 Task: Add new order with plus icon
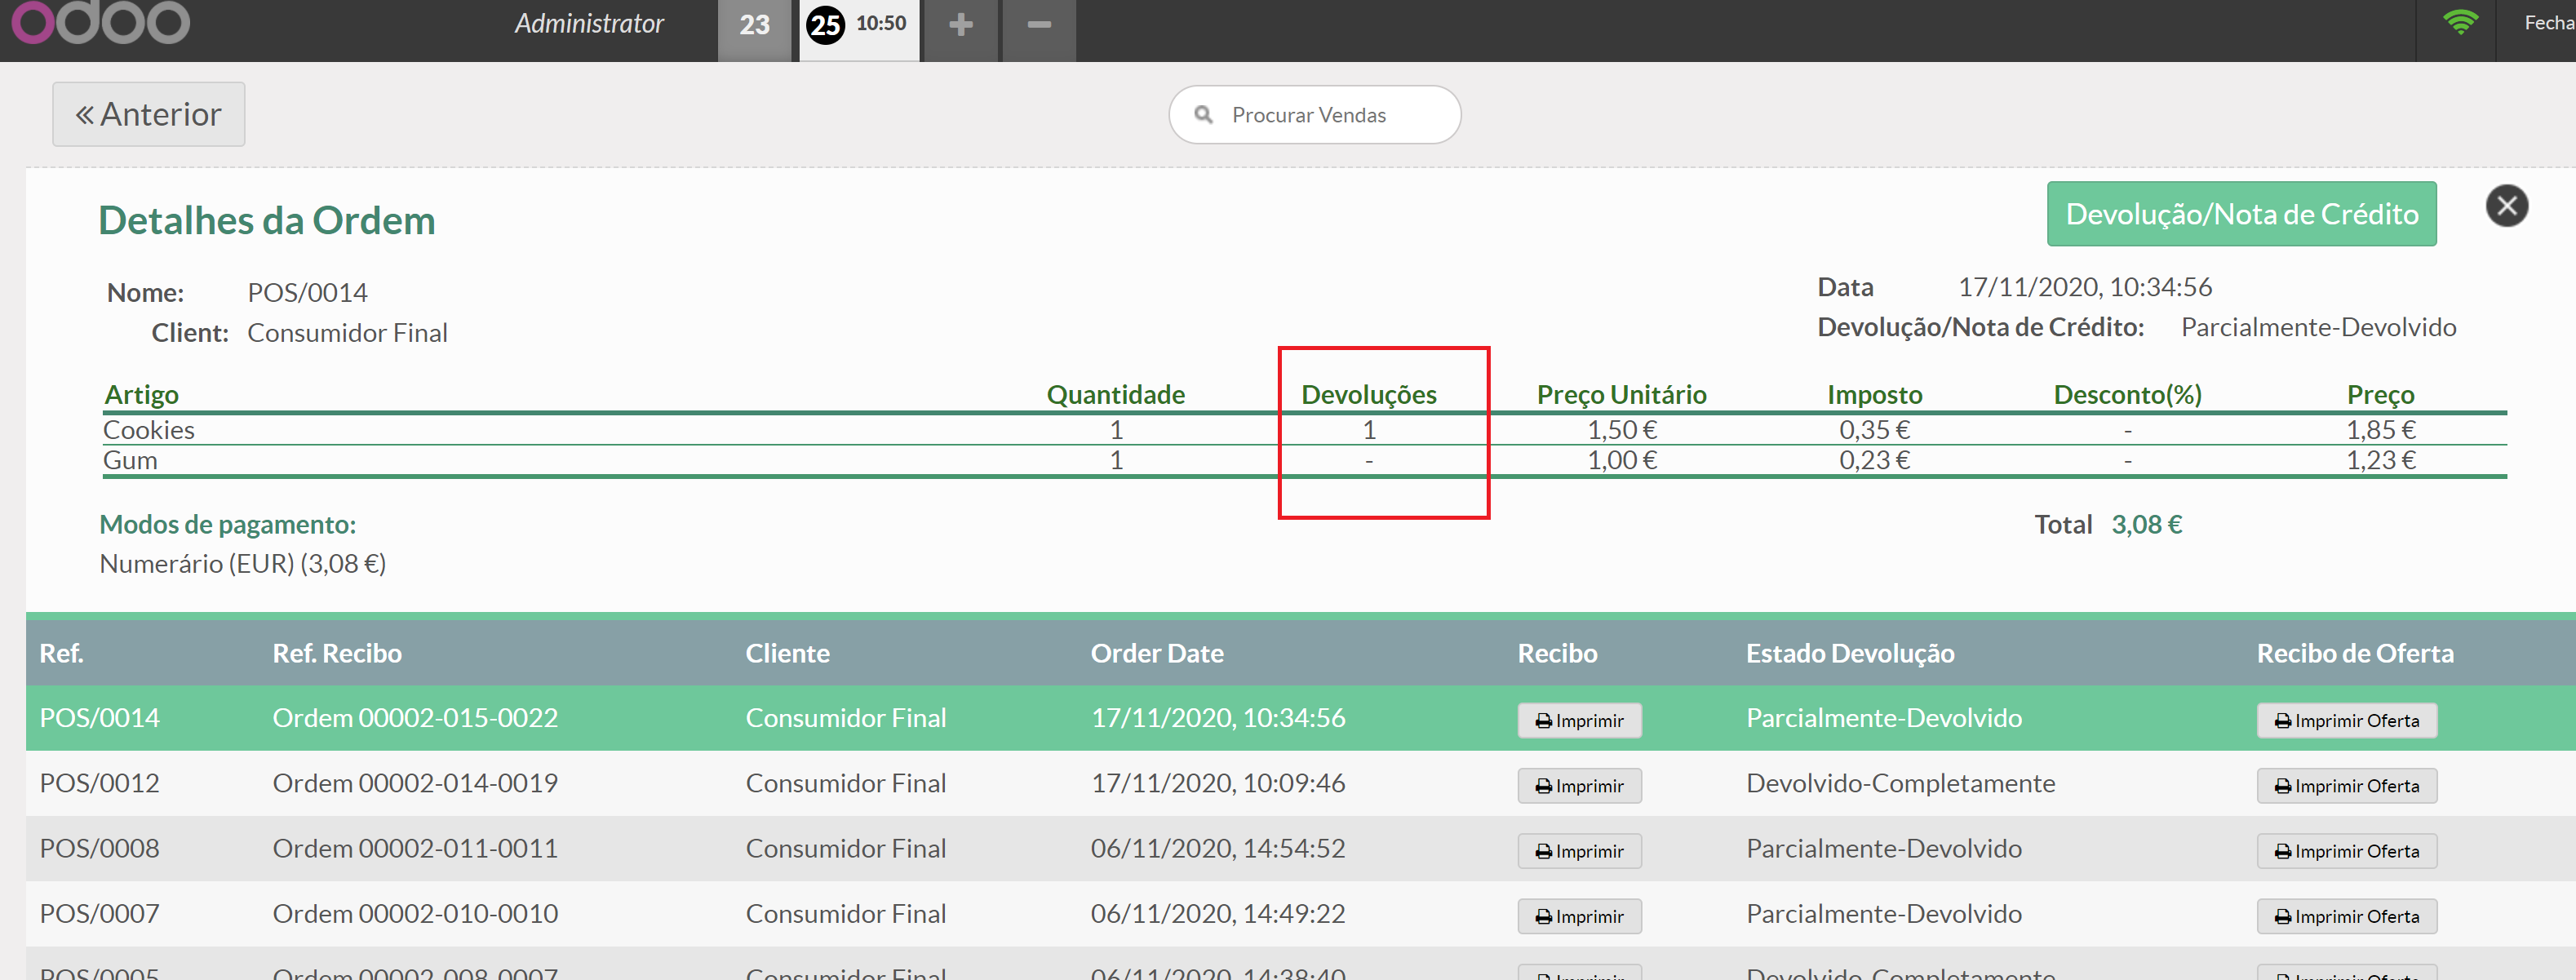pos(960,25)
